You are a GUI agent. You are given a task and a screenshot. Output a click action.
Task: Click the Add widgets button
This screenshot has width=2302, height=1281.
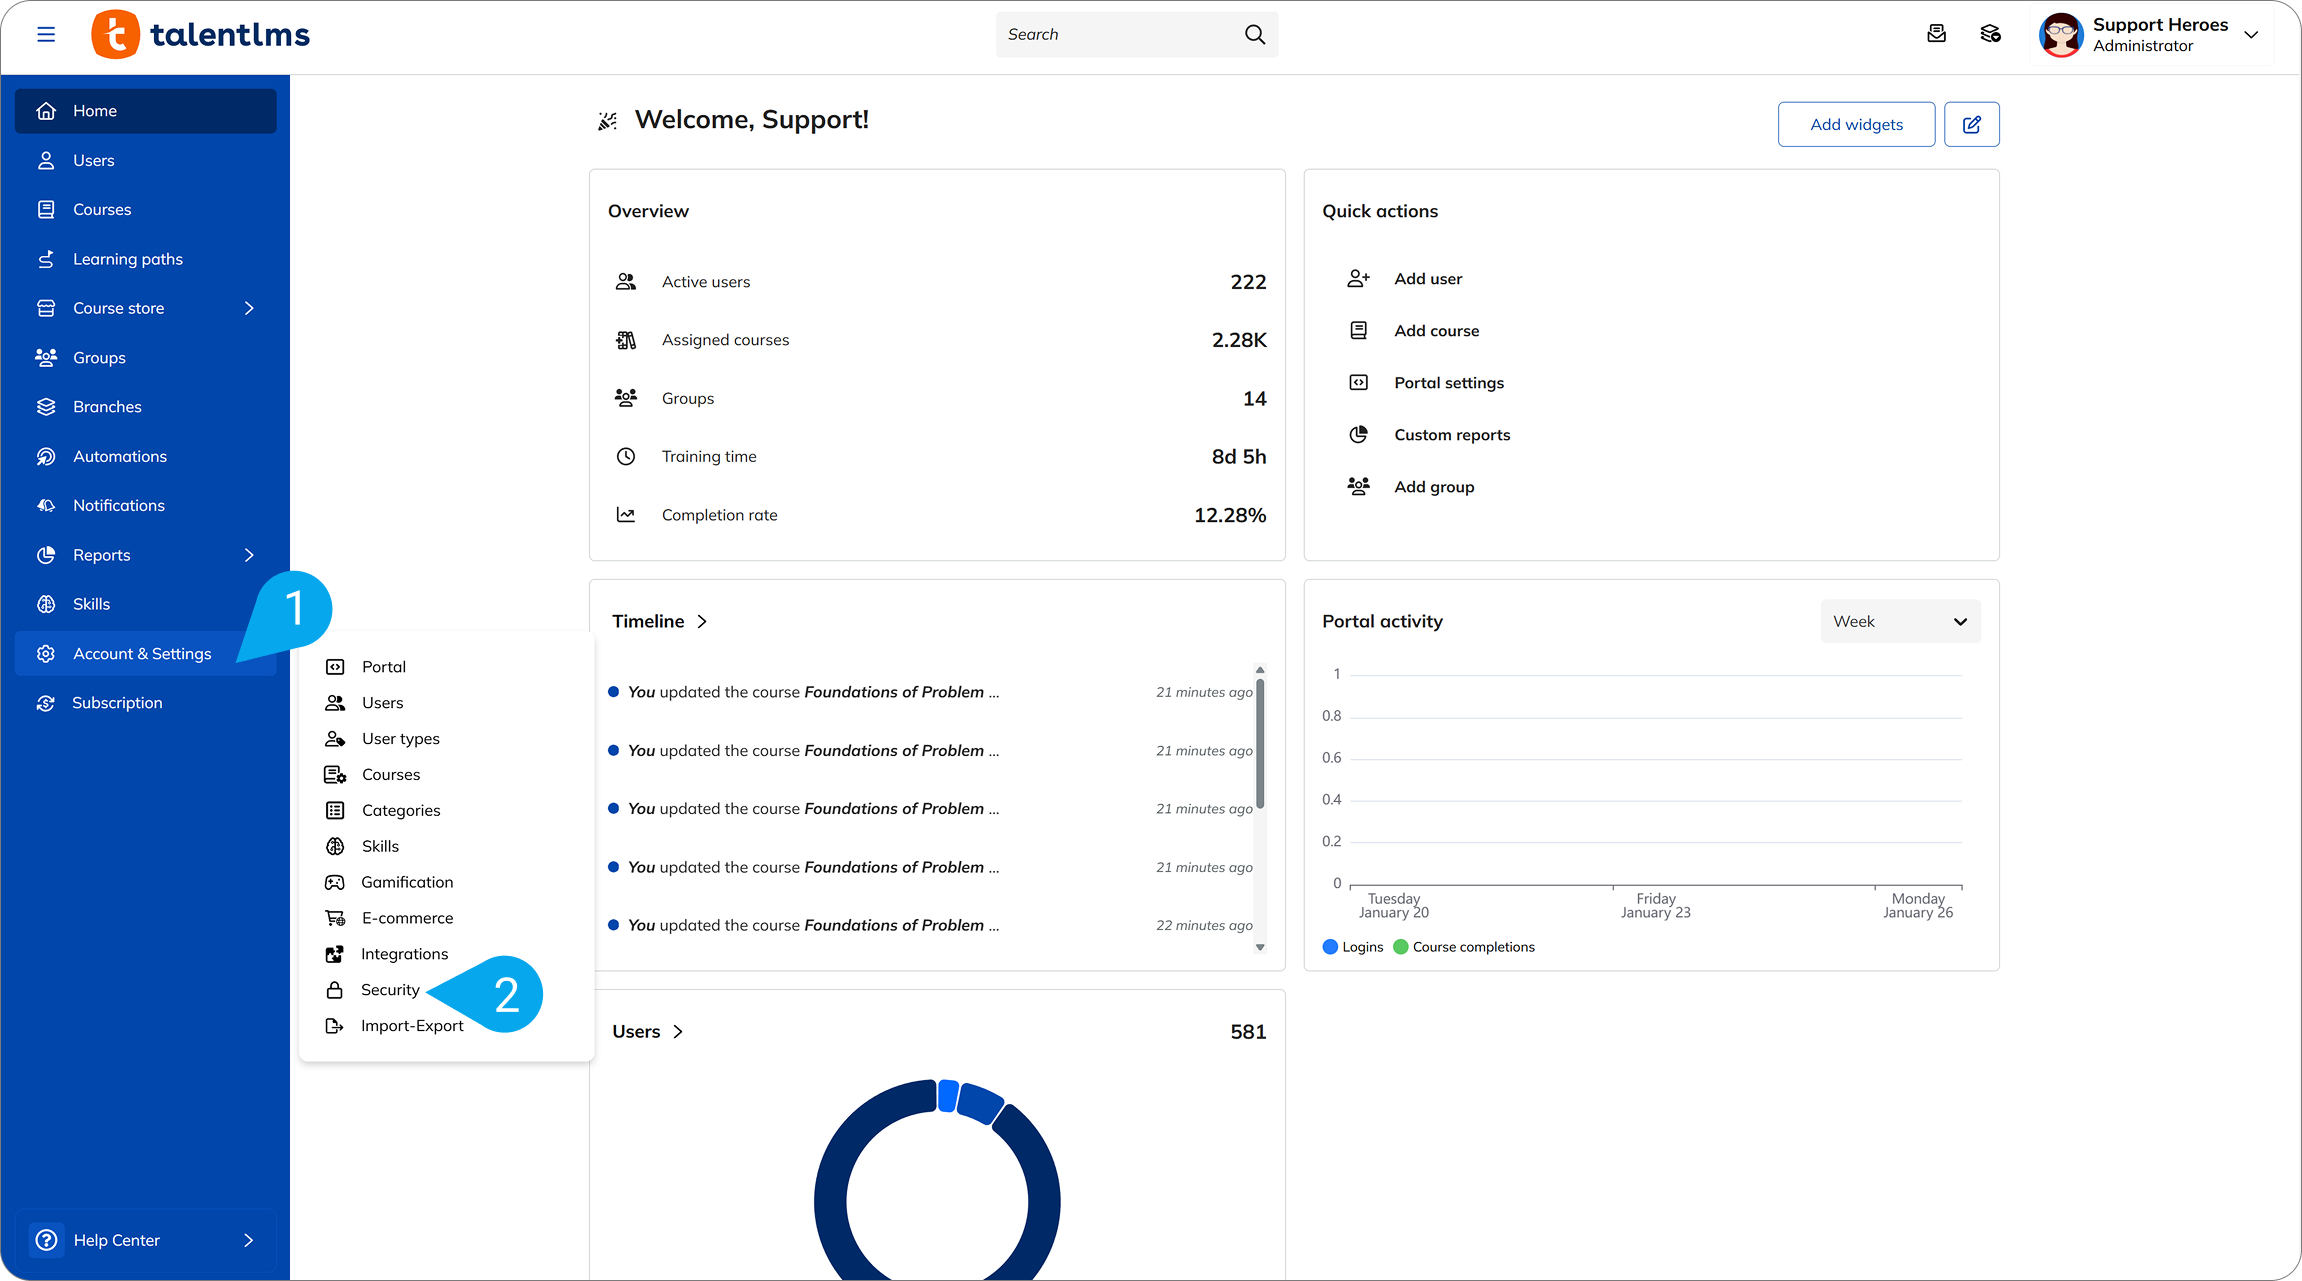[1856, 125]
